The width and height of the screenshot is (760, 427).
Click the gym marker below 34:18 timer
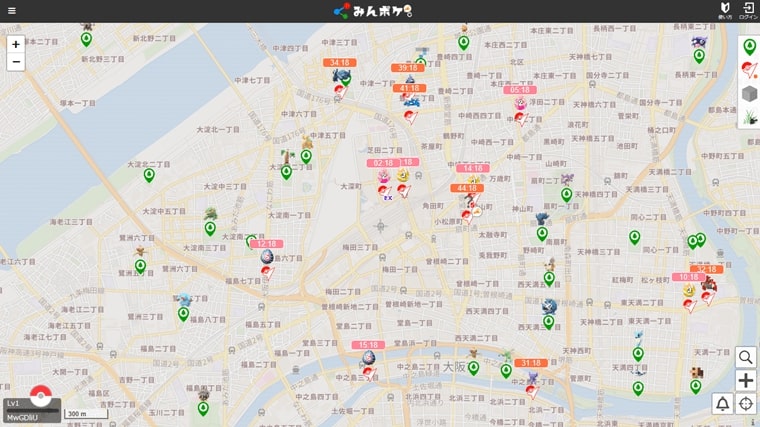point(341,91)
